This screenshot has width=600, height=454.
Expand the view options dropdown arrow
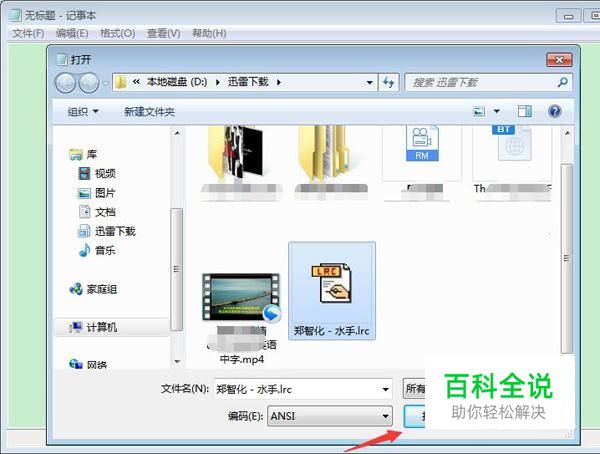point(497,111)
